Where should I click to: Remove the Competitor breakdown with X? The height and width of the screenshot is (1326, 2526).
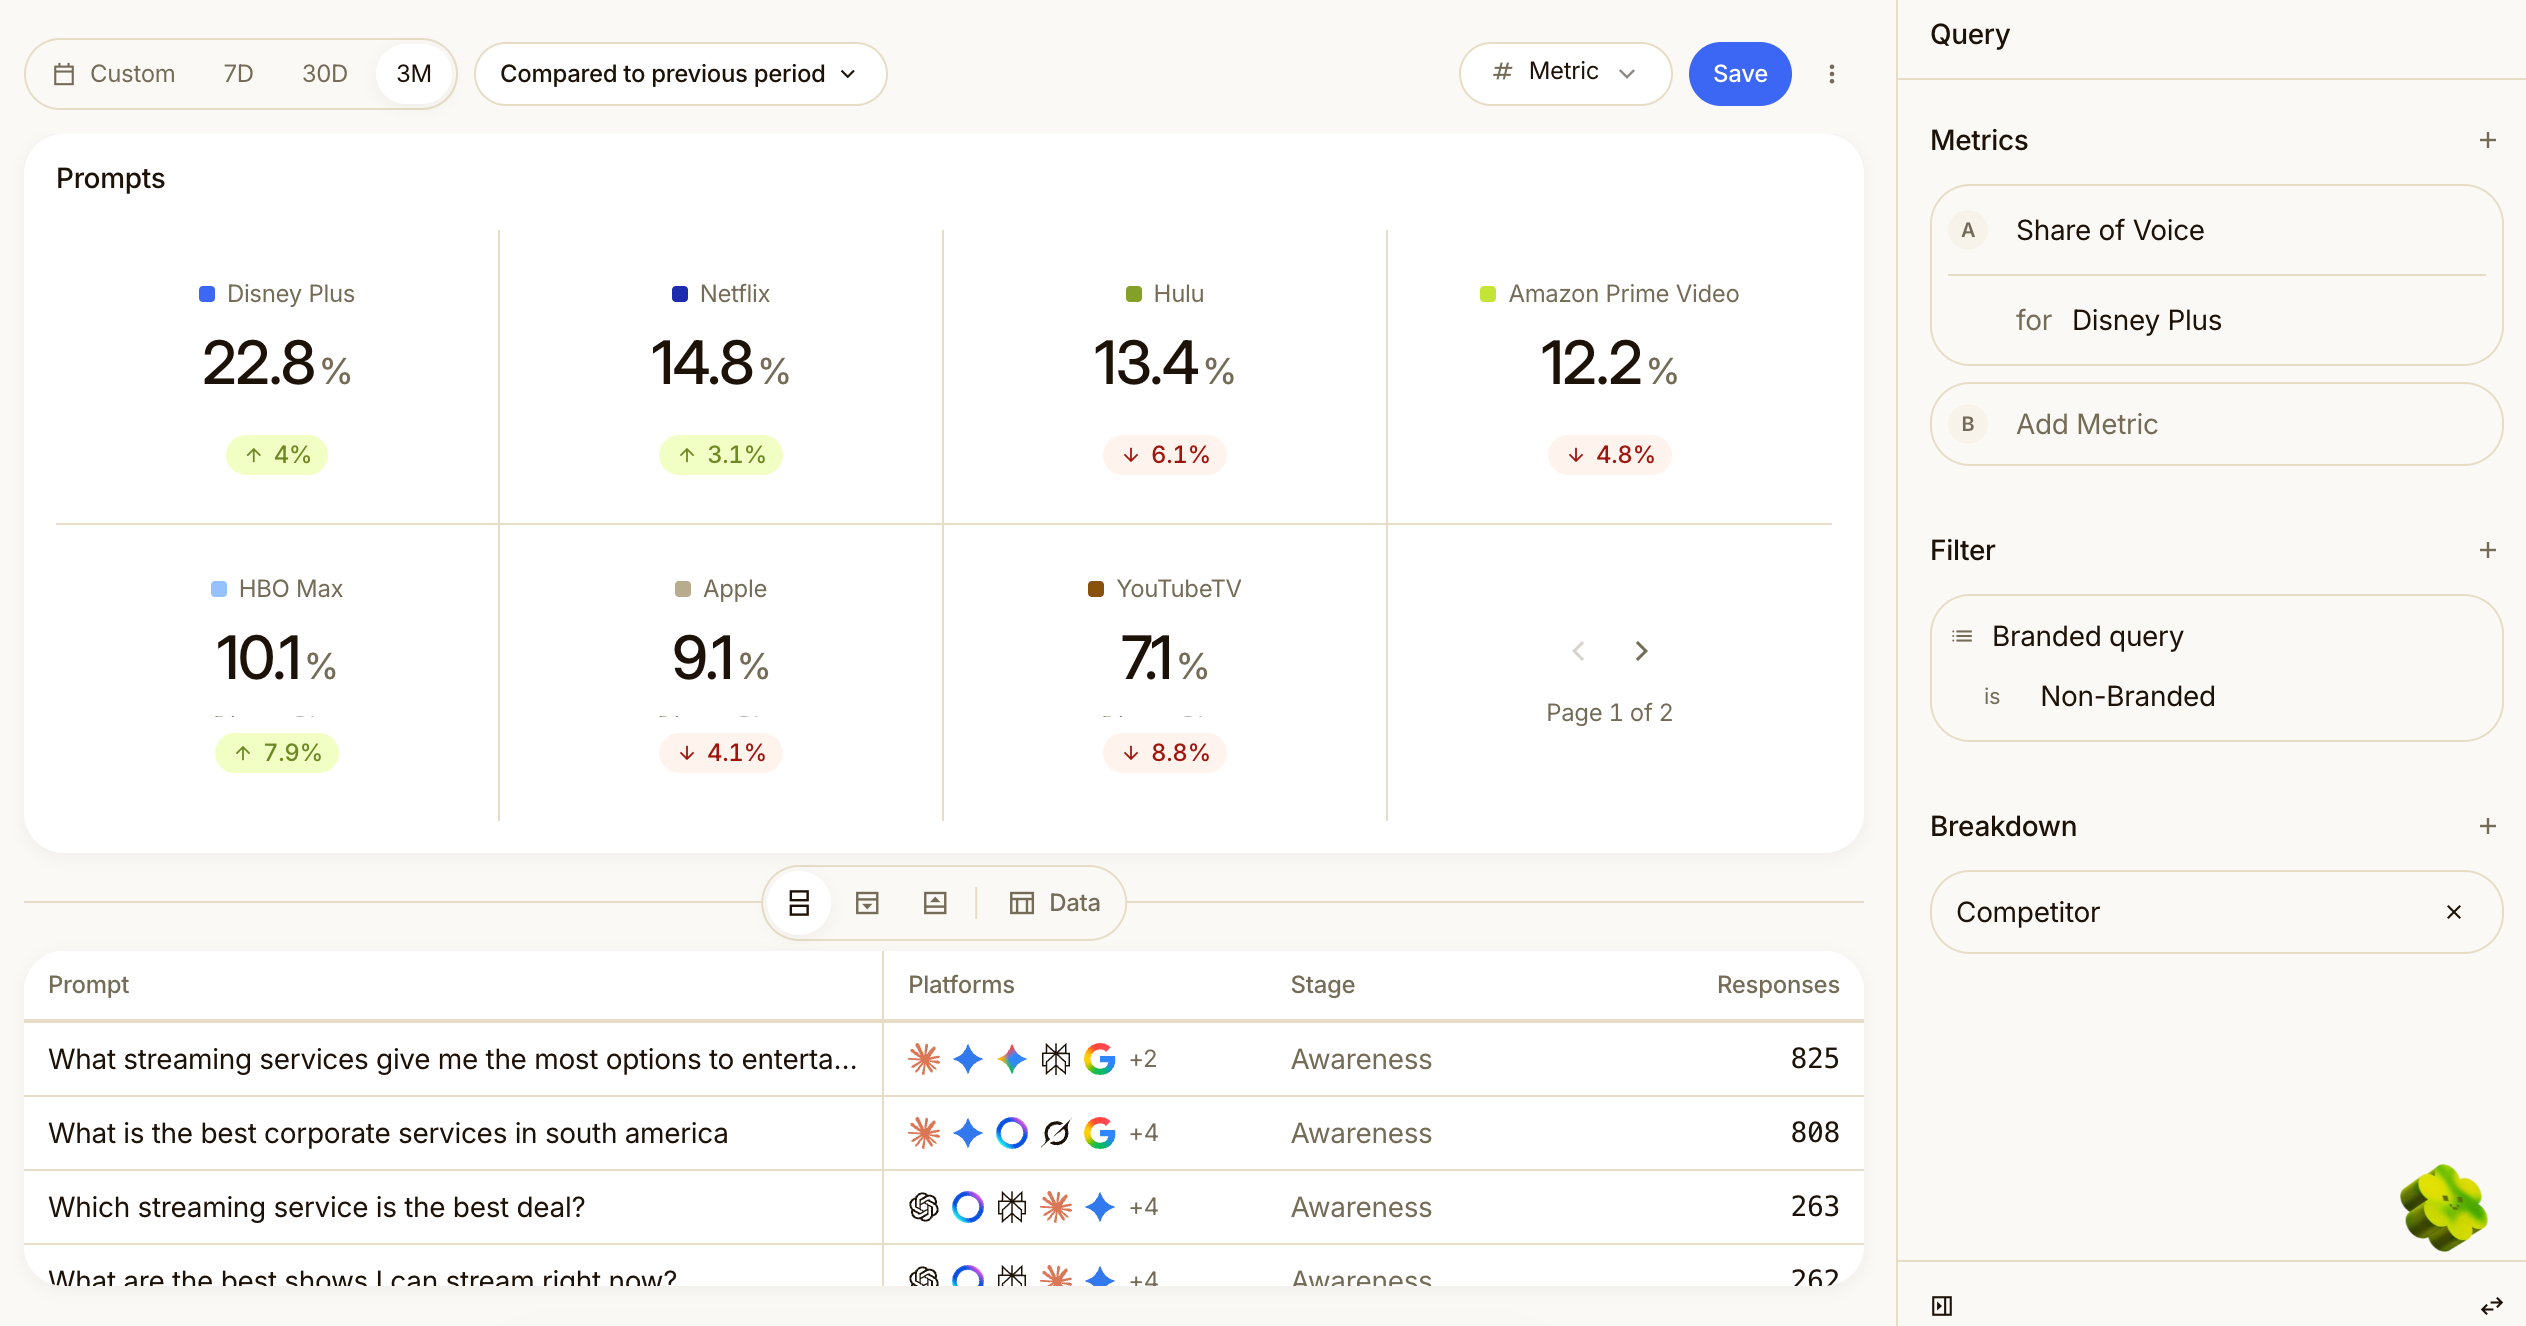click(x=2453, y=912)
